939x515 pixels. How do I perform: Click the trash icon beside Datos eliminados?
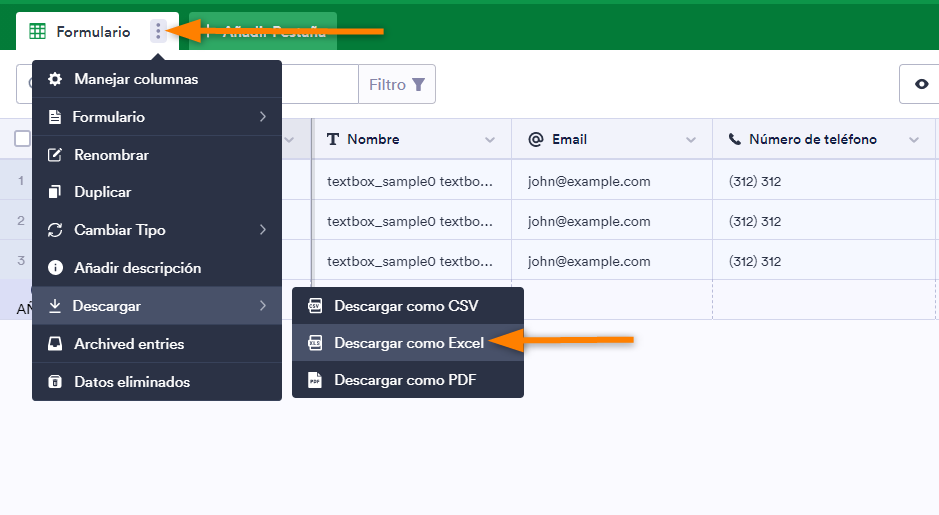[54, 381]
